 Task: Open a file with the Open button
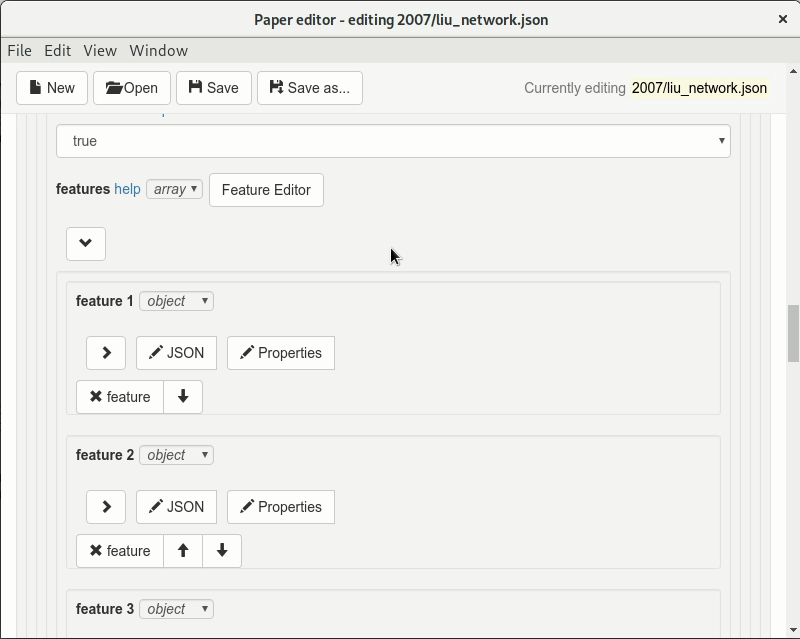click(x=132, y=88)
